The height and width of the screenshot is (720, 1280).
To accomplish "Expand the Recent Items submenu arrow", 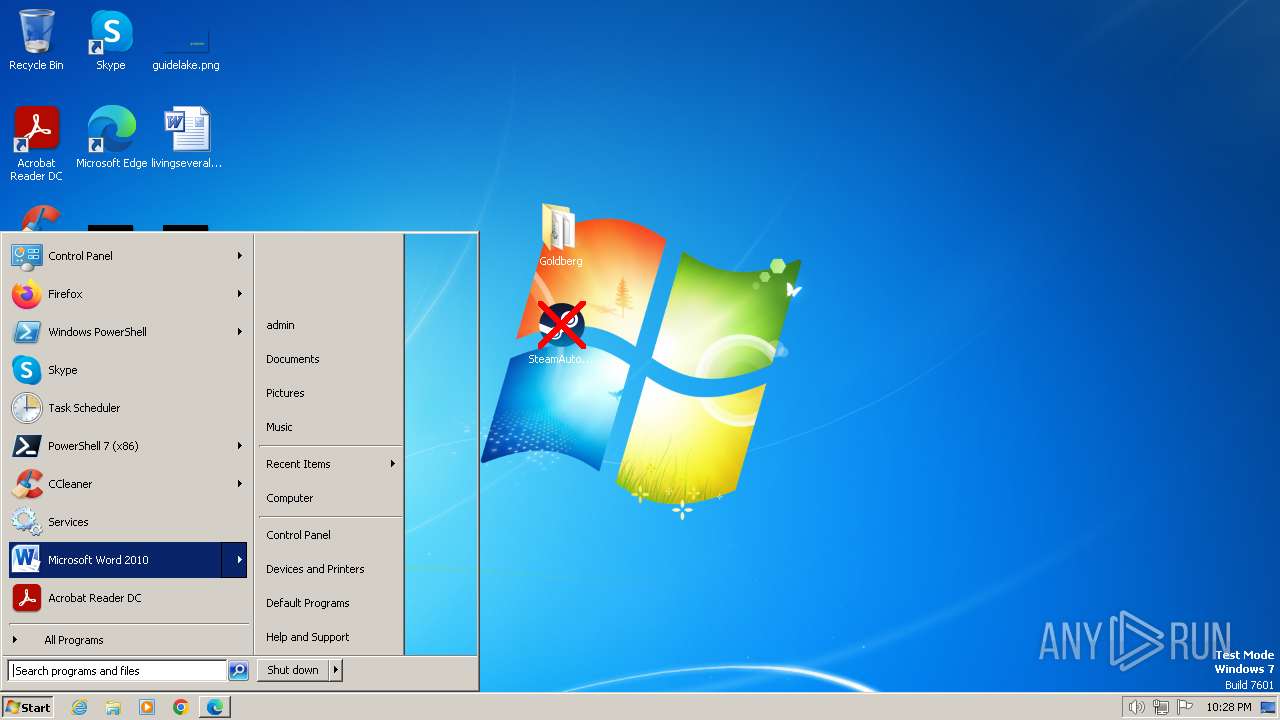I will 392,464.
